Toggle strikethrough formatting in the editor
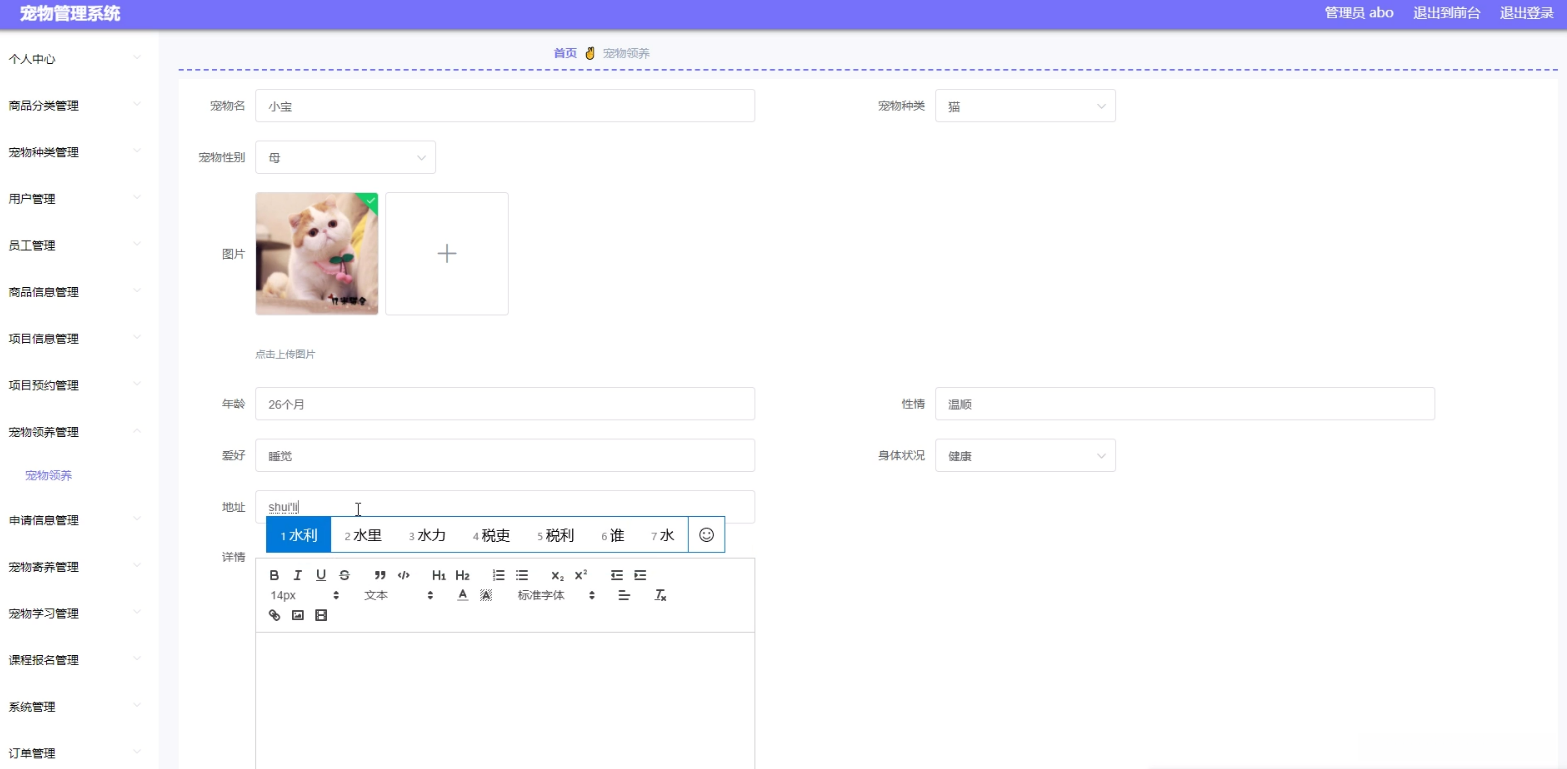Viewport: 1567px width, 769px height. click(344, 575)
